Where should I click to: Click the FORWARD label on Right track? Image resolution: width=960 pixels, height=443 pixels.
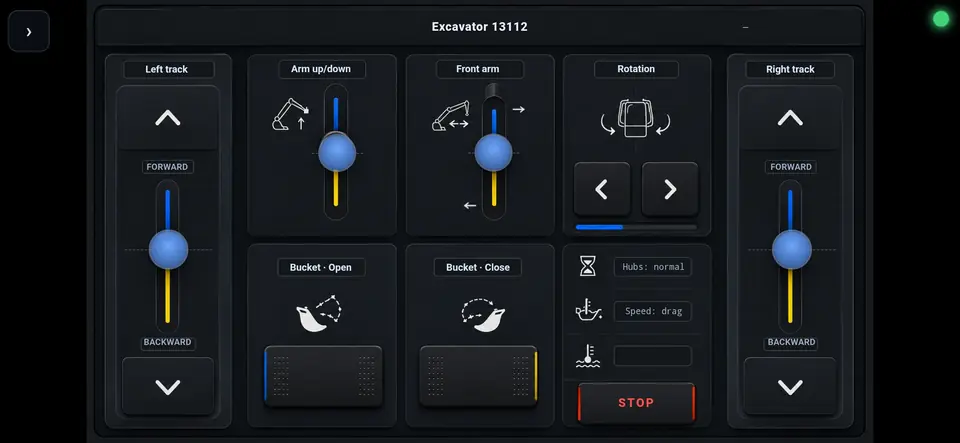tap(790, 166)
